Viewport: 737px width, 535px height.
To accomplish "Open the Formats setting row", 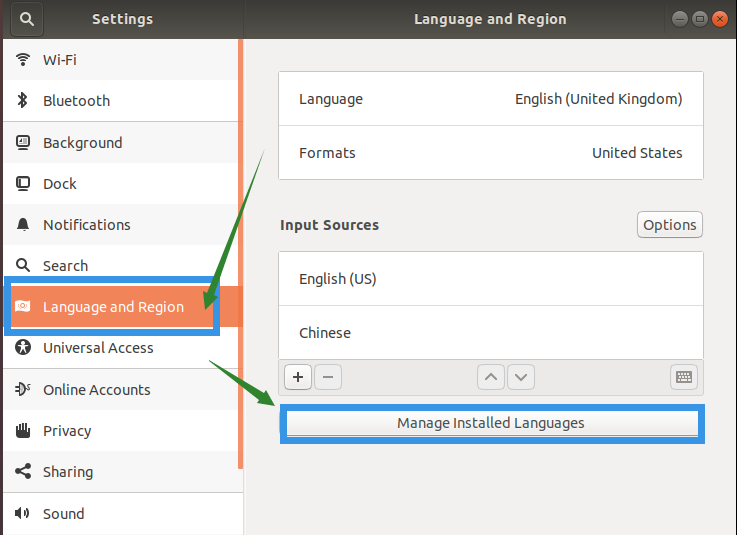I will point(490,153).
